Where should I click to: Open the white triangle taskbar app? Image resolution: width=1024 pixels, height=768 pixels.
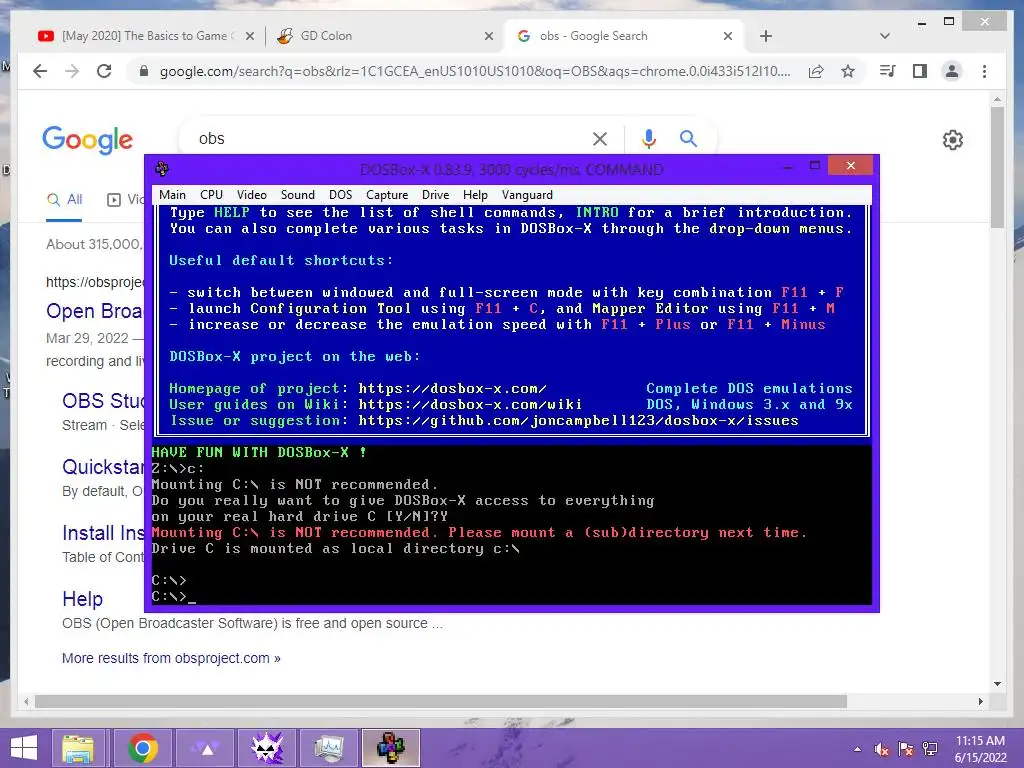(206, 748)
